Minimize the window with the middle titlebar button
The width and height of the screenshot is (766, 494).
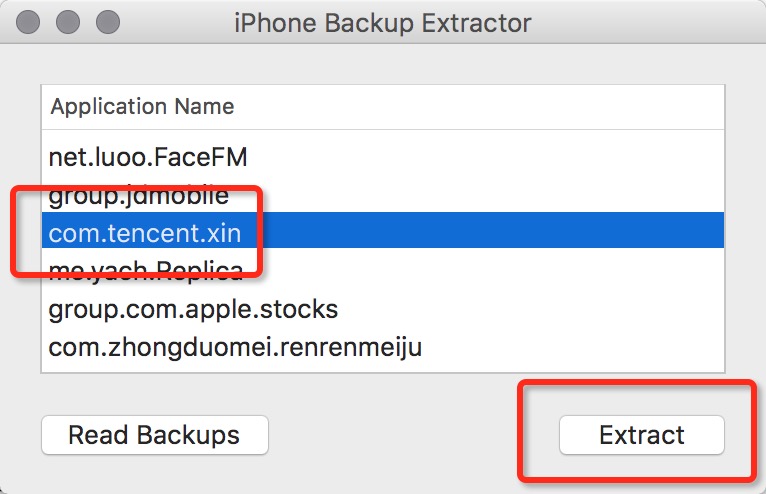coord(69,21)
